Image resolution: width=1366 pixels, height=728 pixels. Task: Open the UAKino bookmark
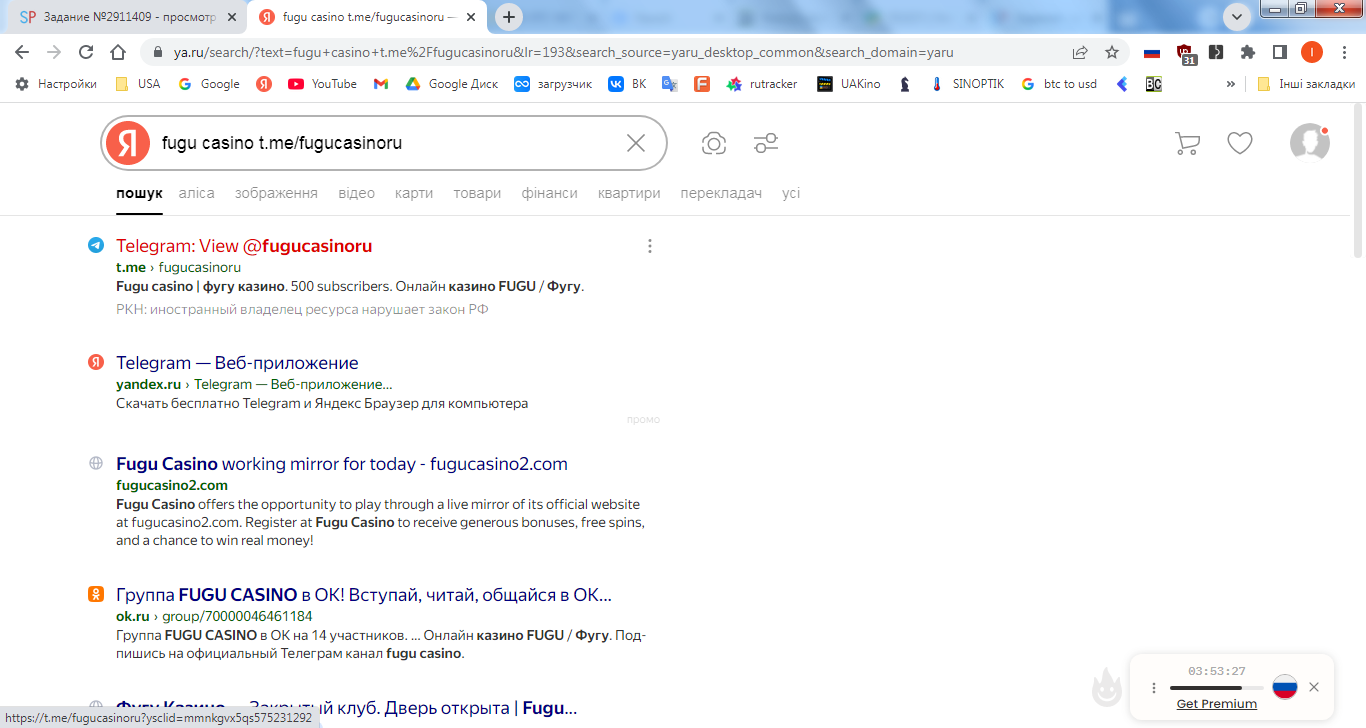pos(849,84)
